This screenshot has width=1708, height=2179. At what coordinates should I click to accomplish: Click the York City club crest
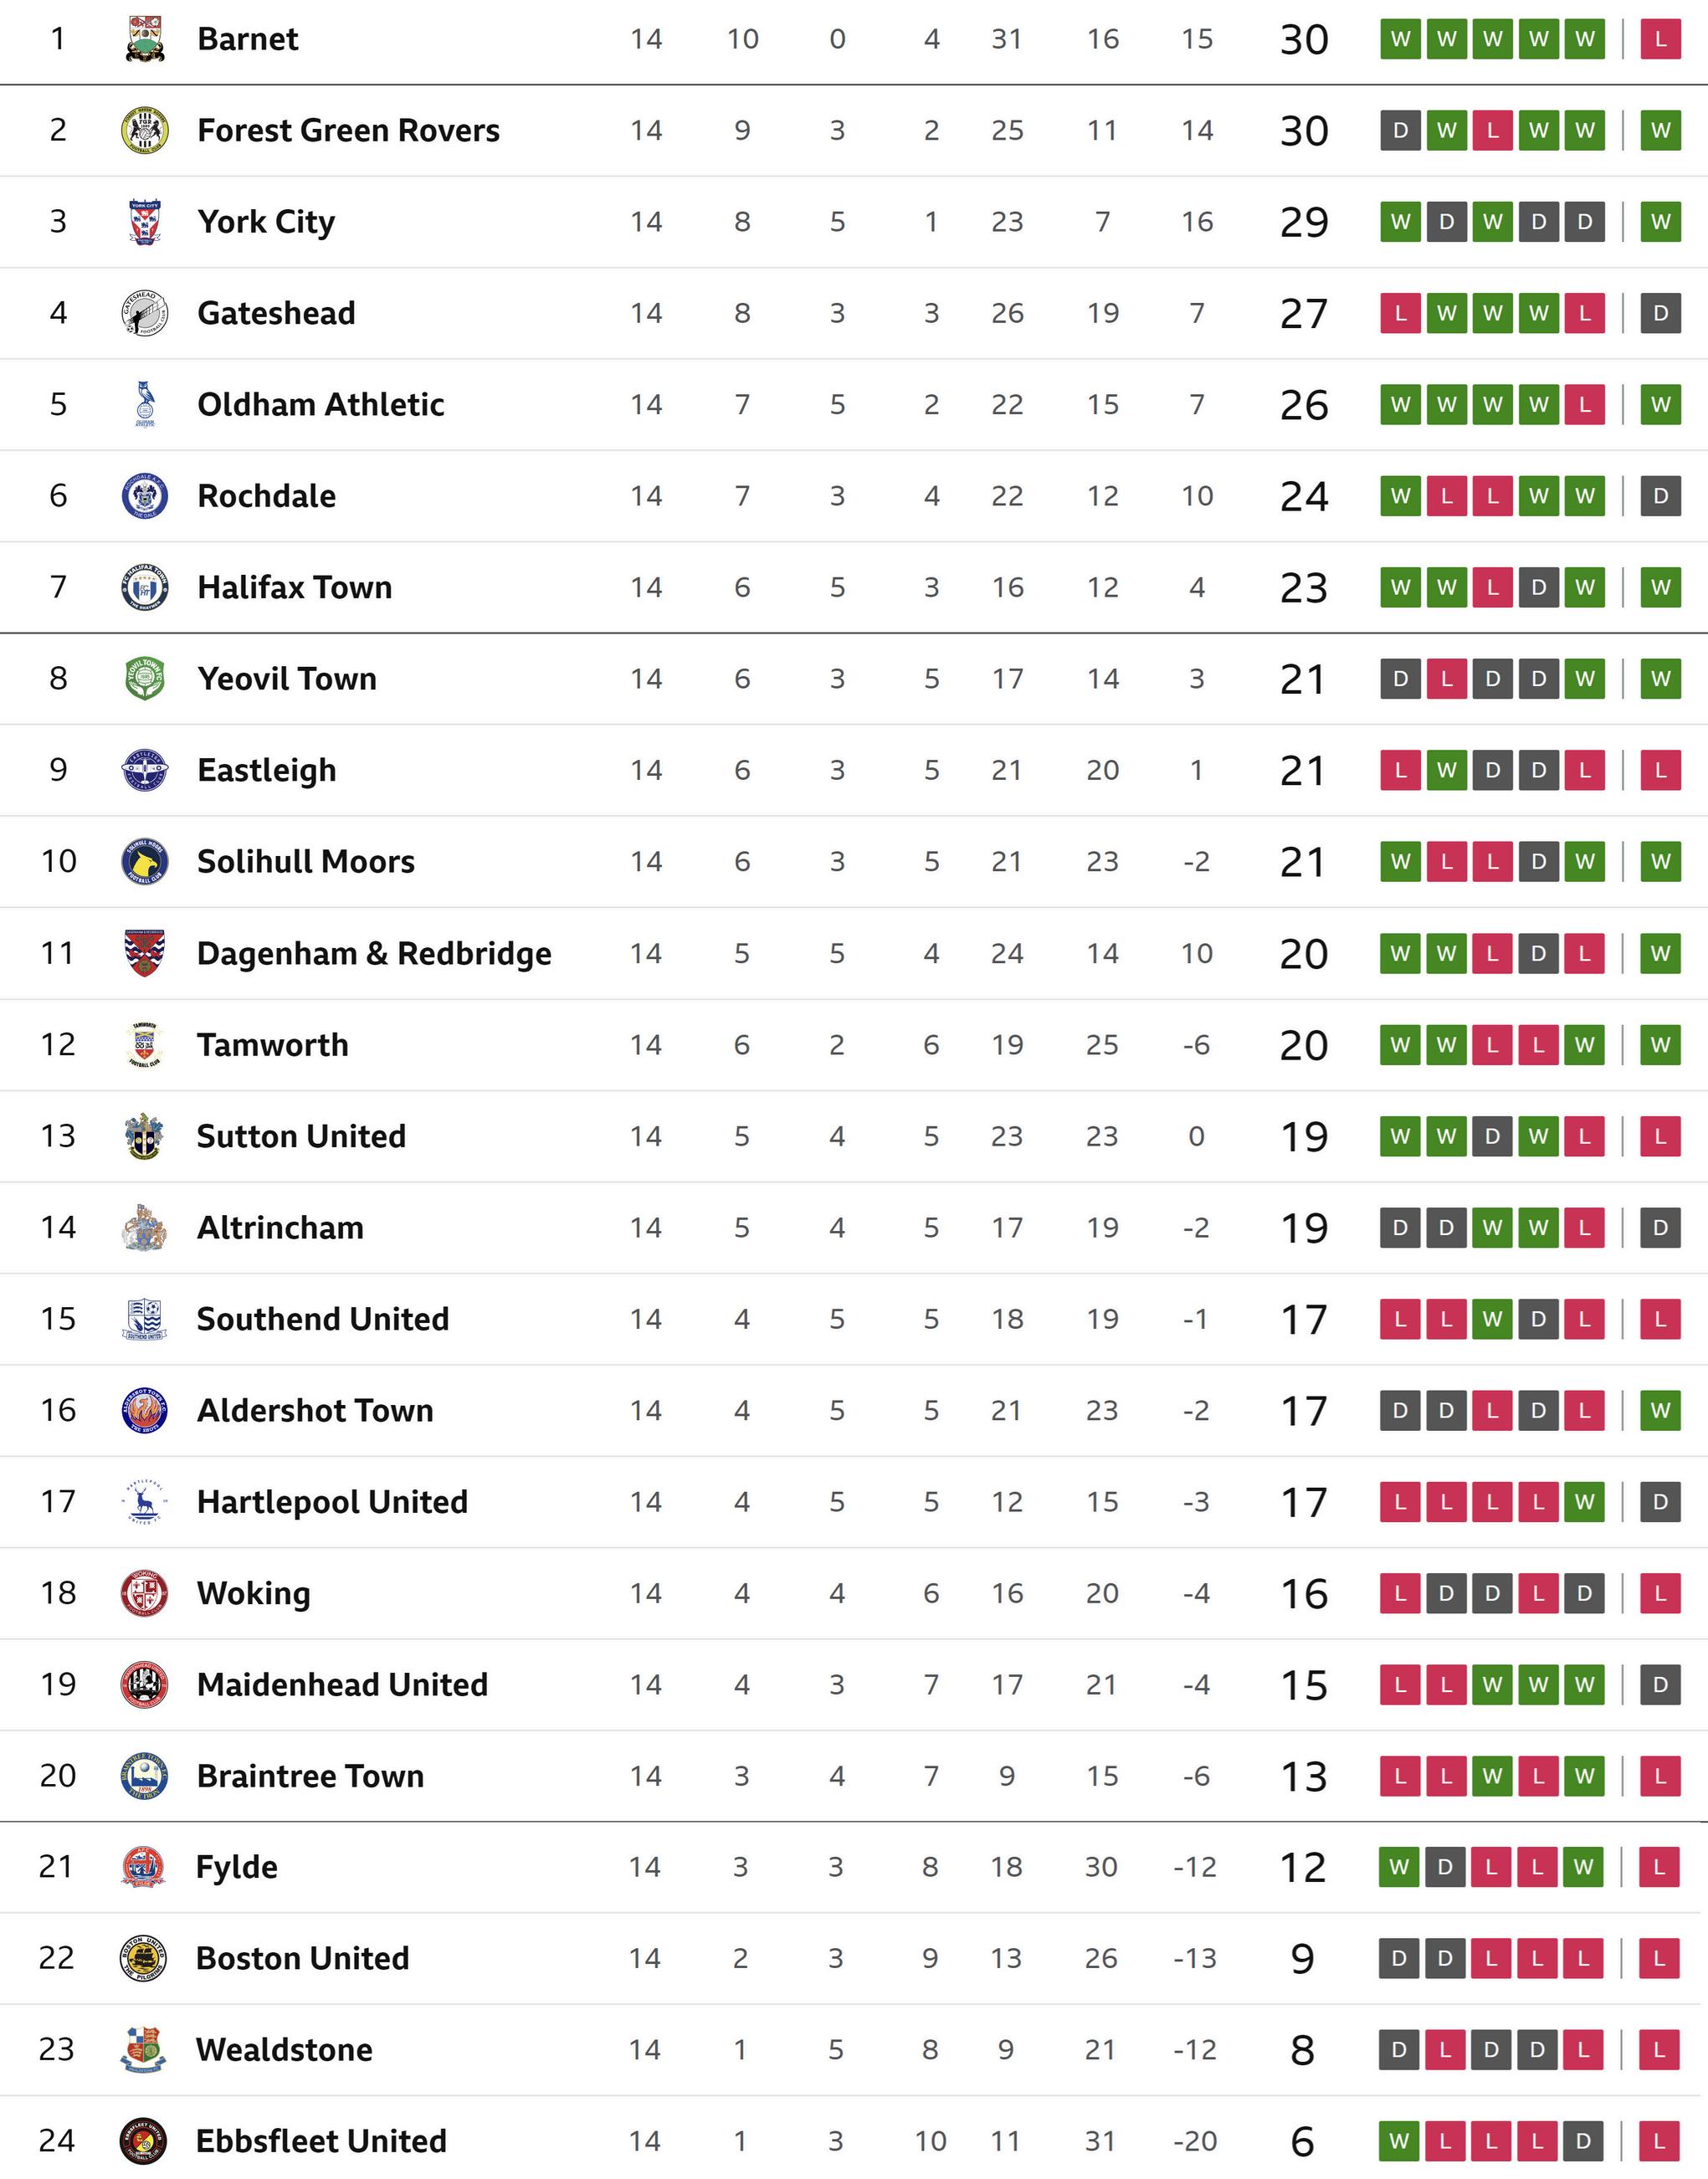tap(145, 222)
